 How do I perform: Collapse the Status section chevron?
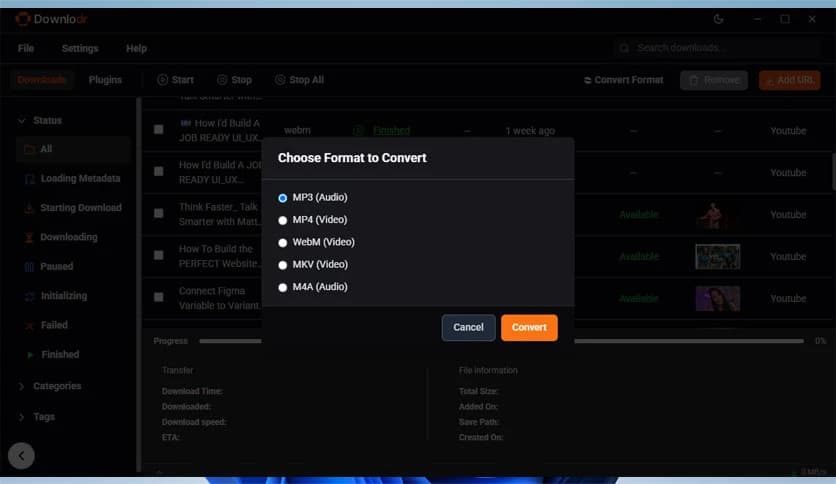click(22, 120)
